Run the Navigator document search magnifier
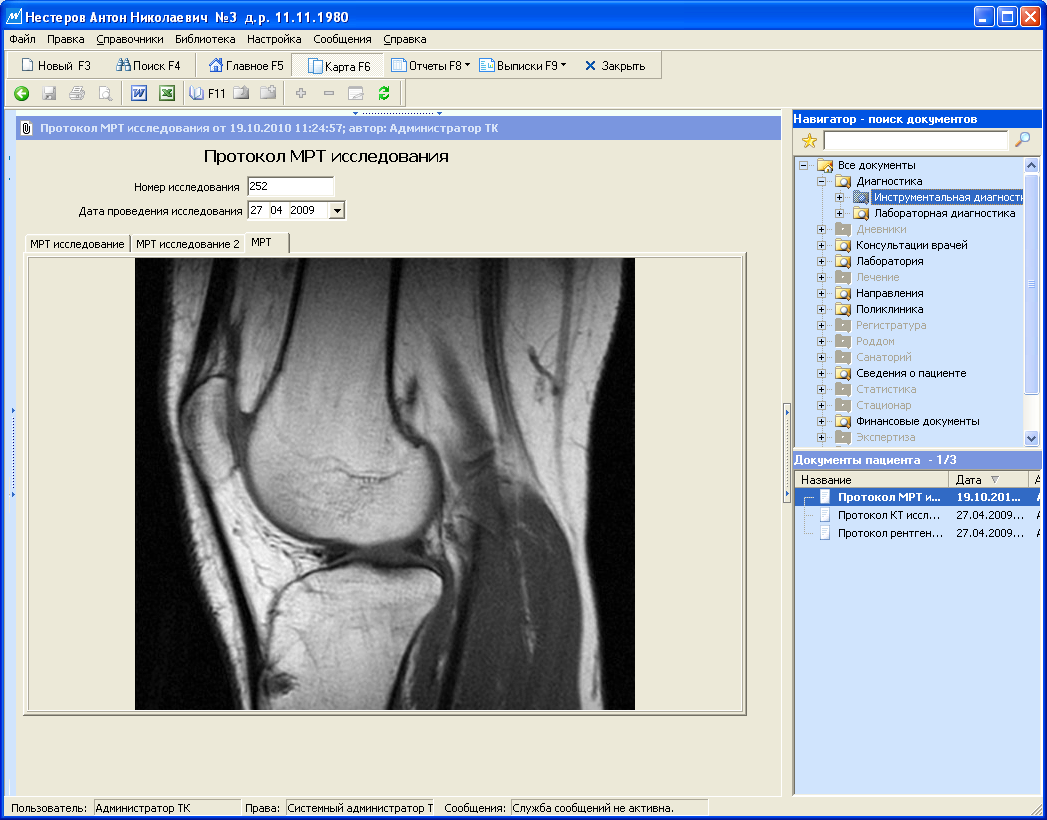 point(1021,140)
